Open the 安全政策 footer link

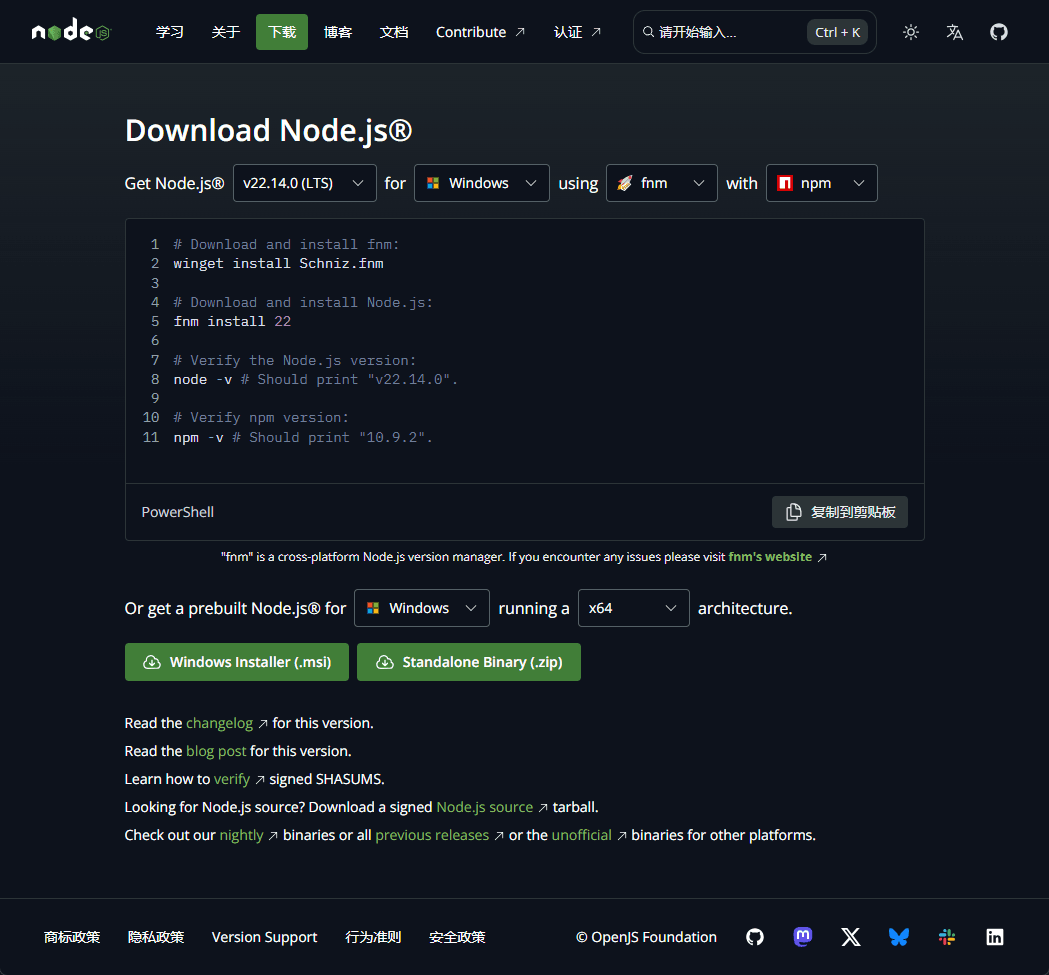tap(457, 937)
